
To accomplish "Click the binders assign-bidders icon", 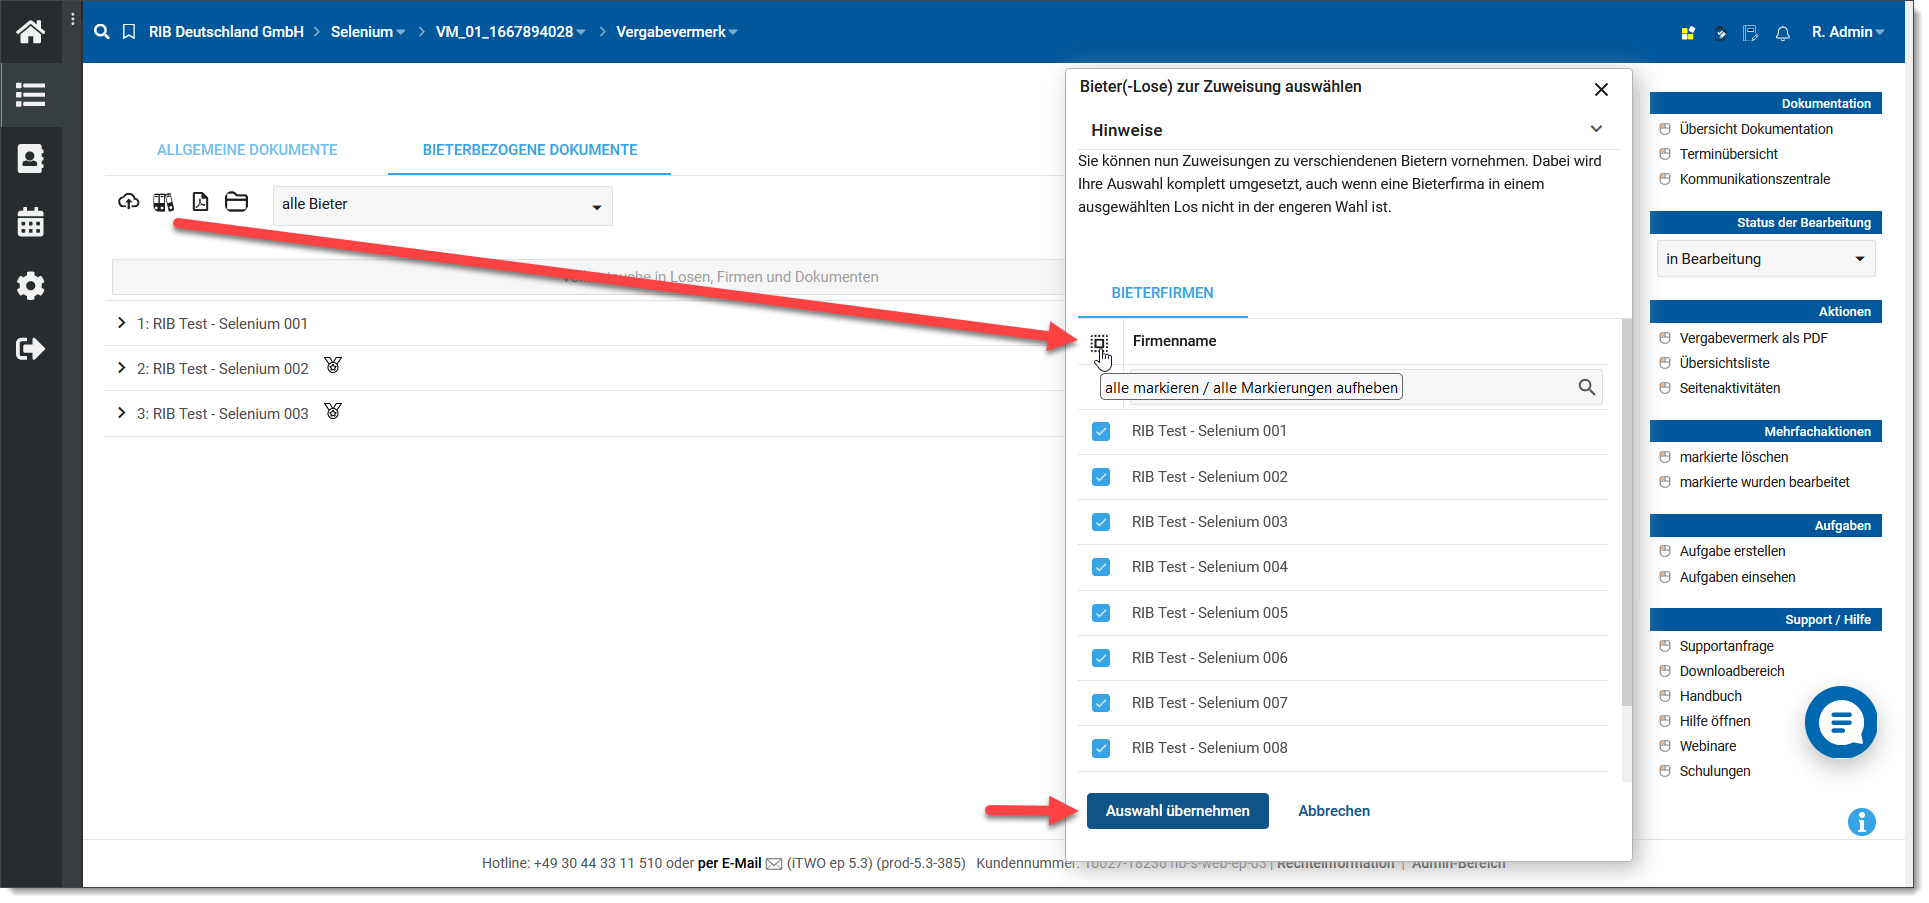I will pos(163,202).
